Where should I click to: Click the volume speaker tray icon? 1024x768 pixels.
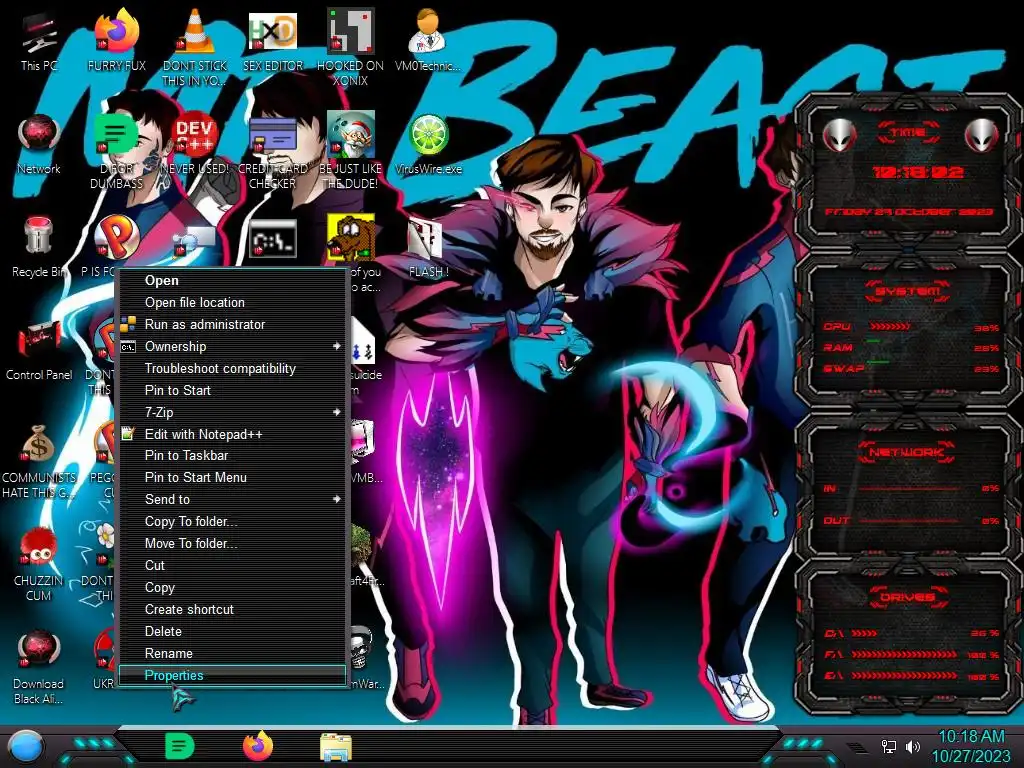(912, 746)
